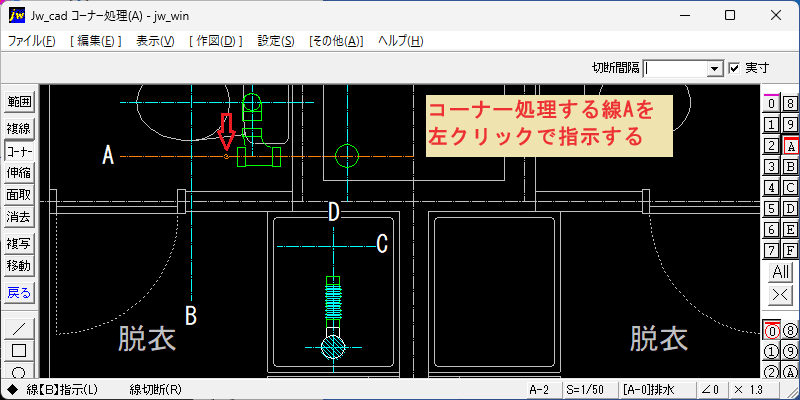Toggle layer group 7 square button
The width and height of the screenshot is (800, 400).
[x=771, y=251]
